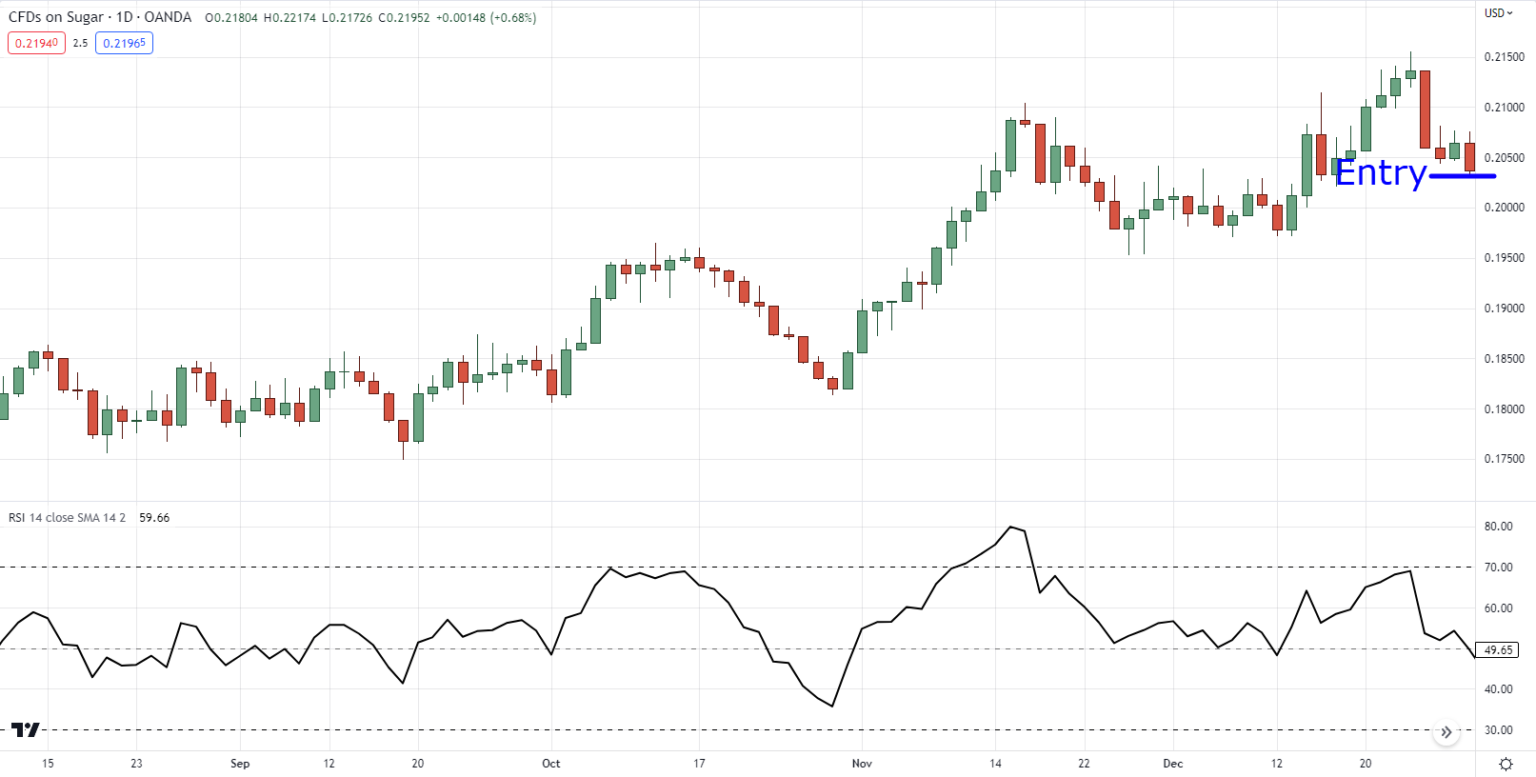Select the RSI 14 indicator label
The height and width of the screenshot is (777, 1536).
tap(65, 517)
